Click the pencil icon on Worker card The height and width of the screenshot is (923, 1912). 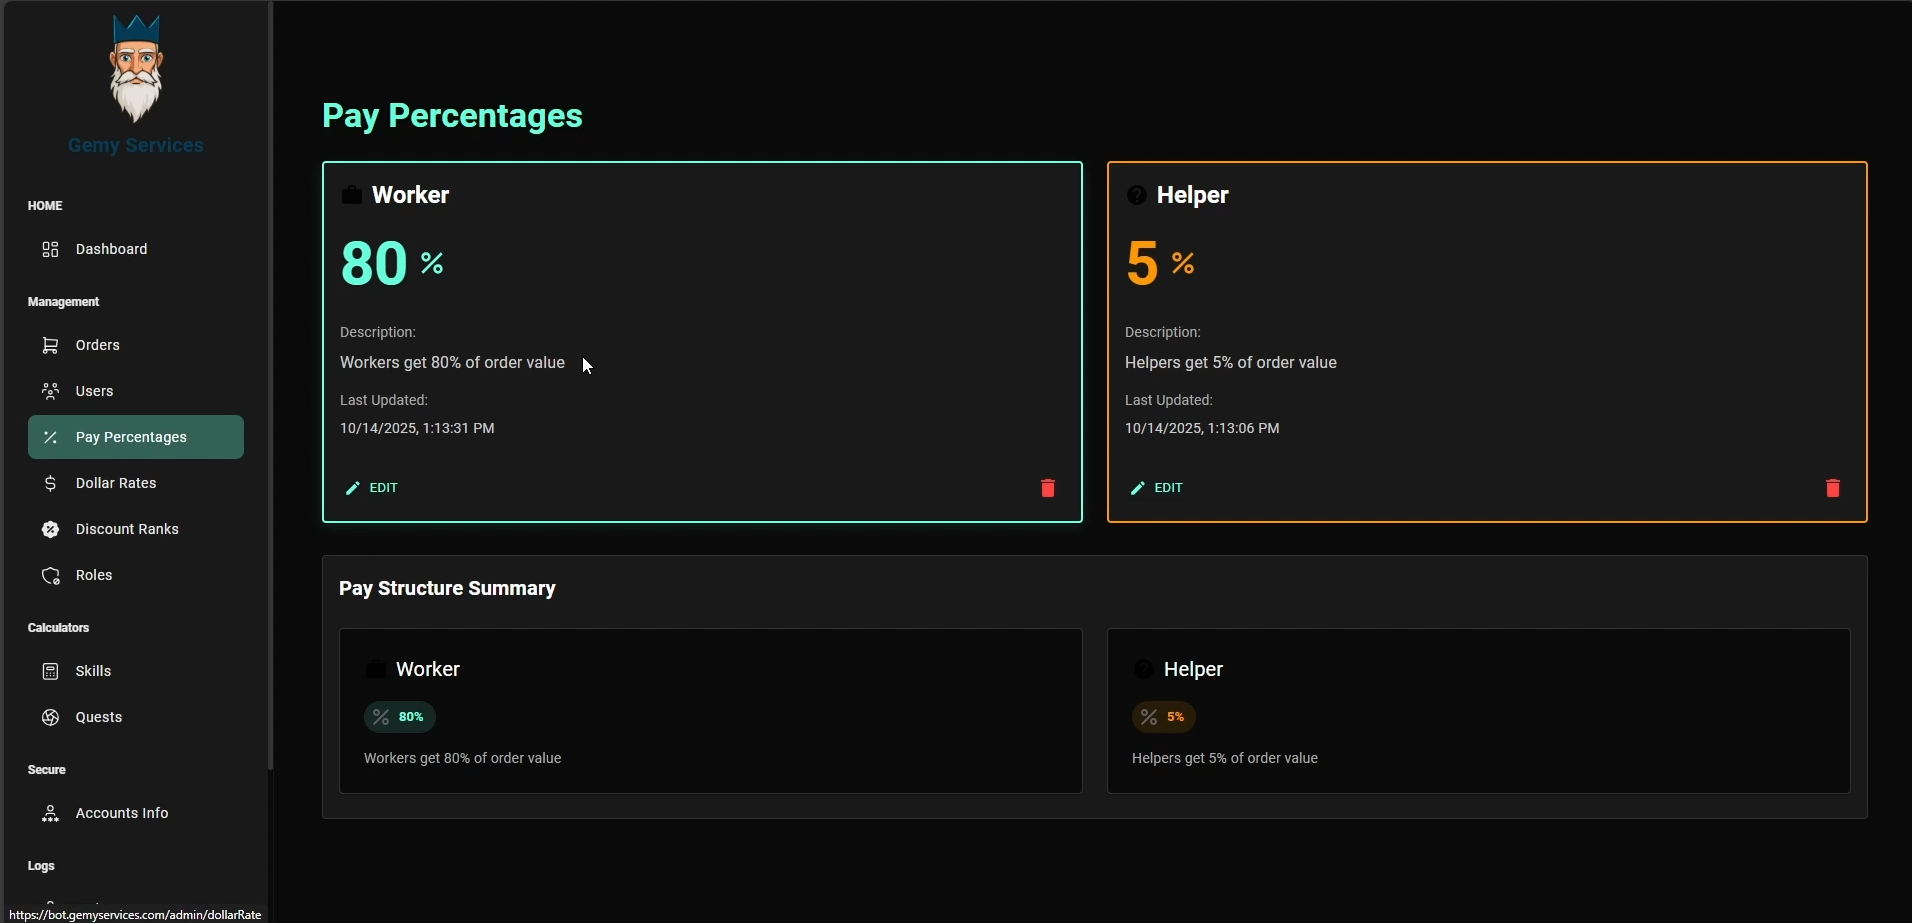point(352,488)
